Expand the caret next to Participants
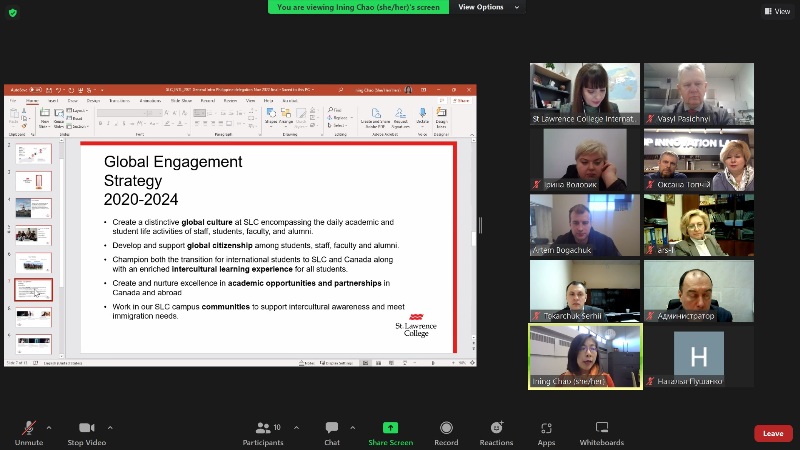Image resolution: width=800 pixels, height=450 pixels. coord(296,428)
